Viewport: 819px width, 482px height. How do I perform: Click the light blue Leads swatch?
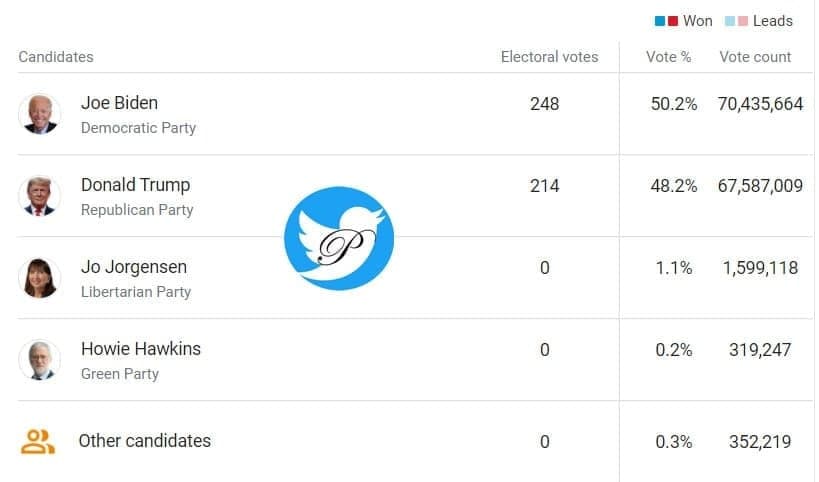[x=730, y=21]
